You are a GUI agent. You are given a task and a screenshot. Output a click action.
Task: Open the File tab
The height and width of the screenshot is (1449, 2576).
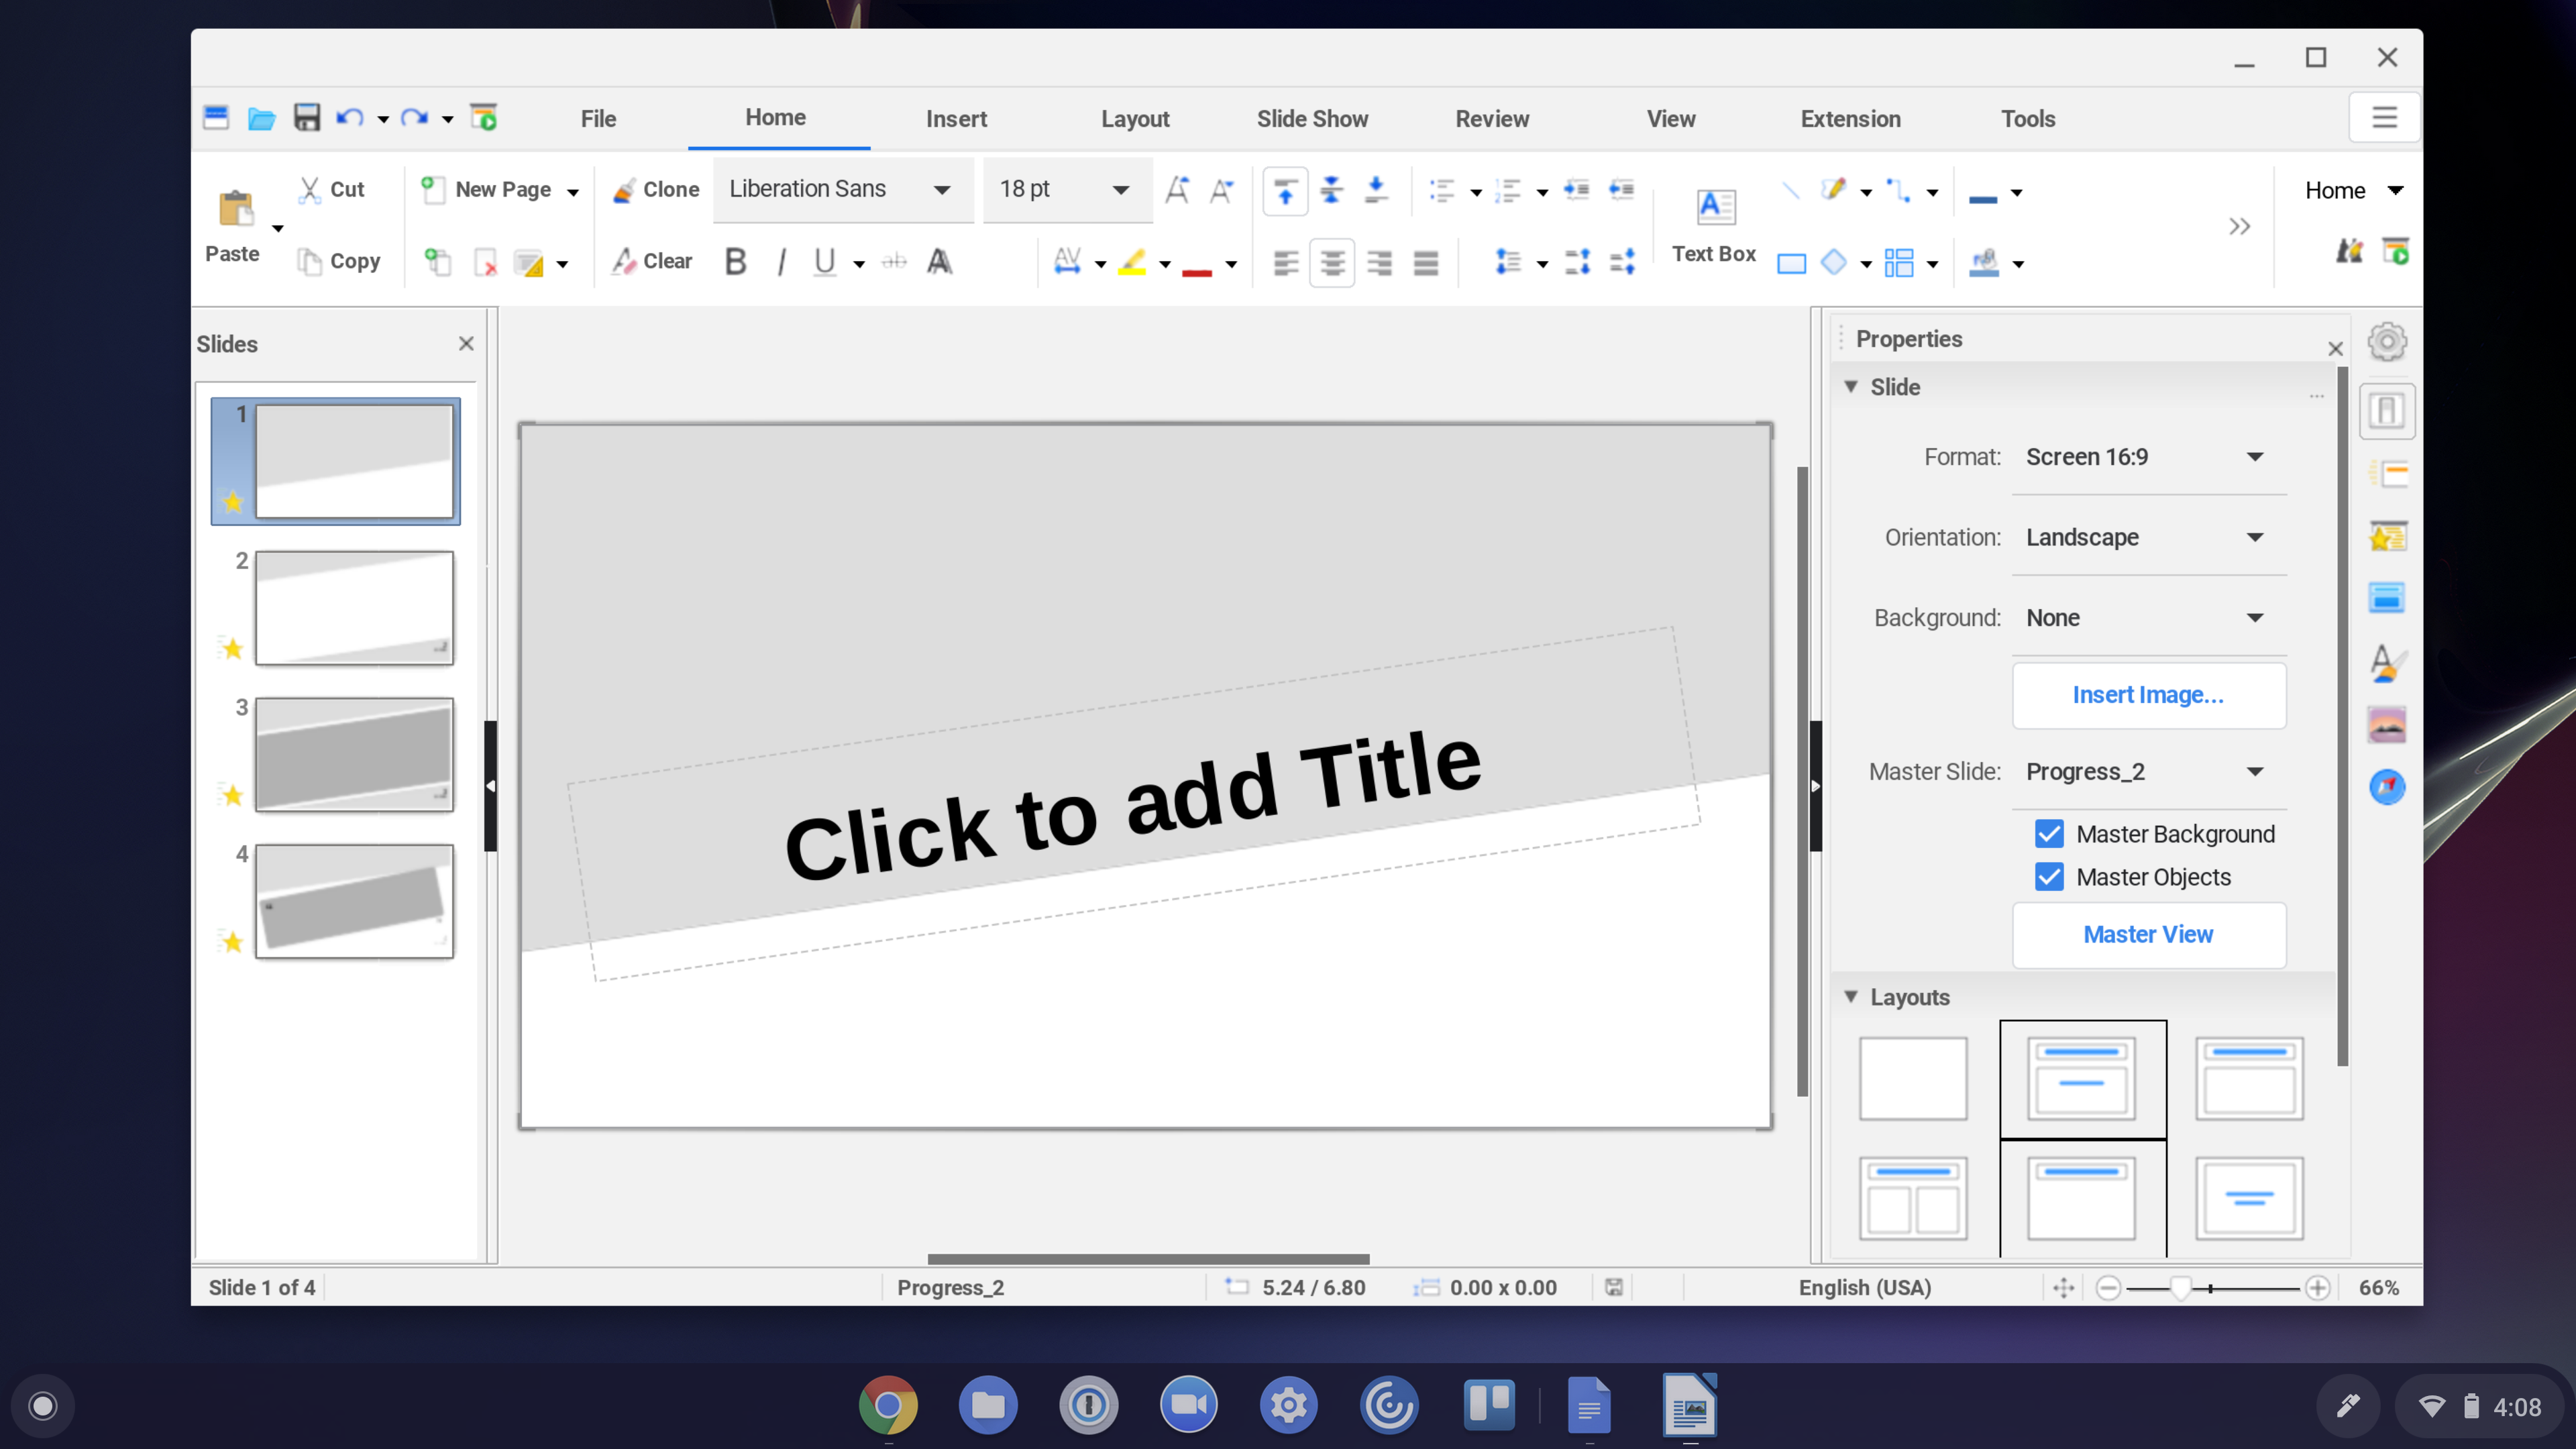point(598,118)
